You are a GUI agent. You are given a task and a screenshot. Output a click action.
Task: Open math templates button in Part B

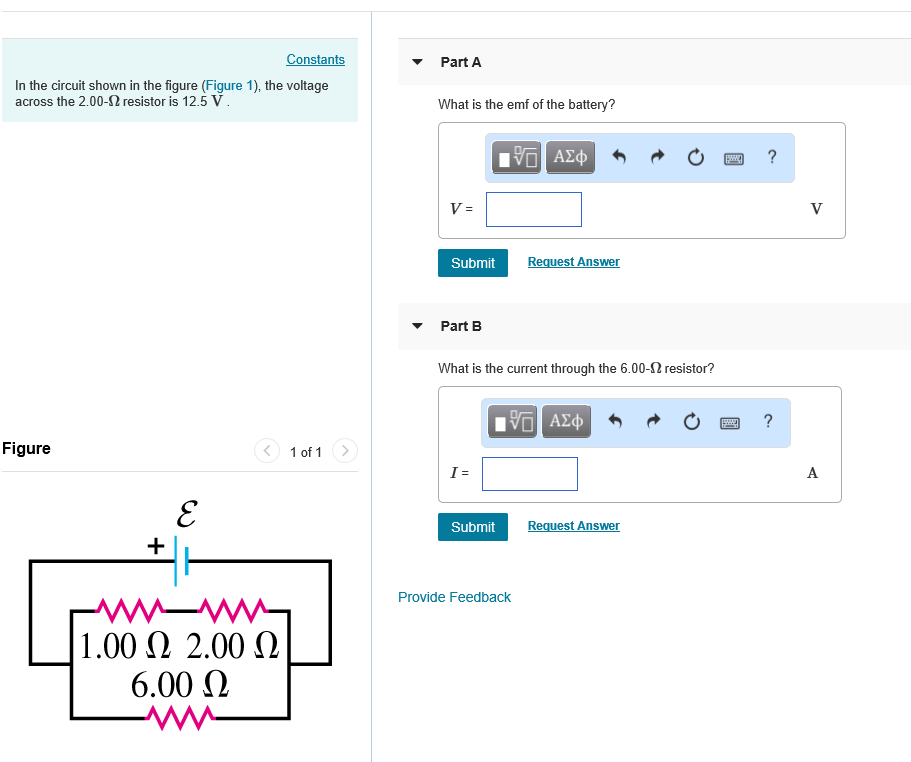pyautogui.click(x=512, y=421)
